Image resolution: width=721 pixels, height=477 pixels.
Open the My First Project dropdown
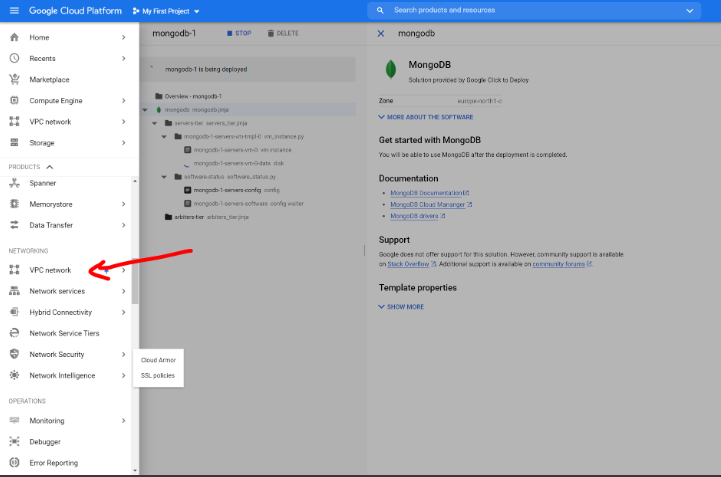pos(166,11)
